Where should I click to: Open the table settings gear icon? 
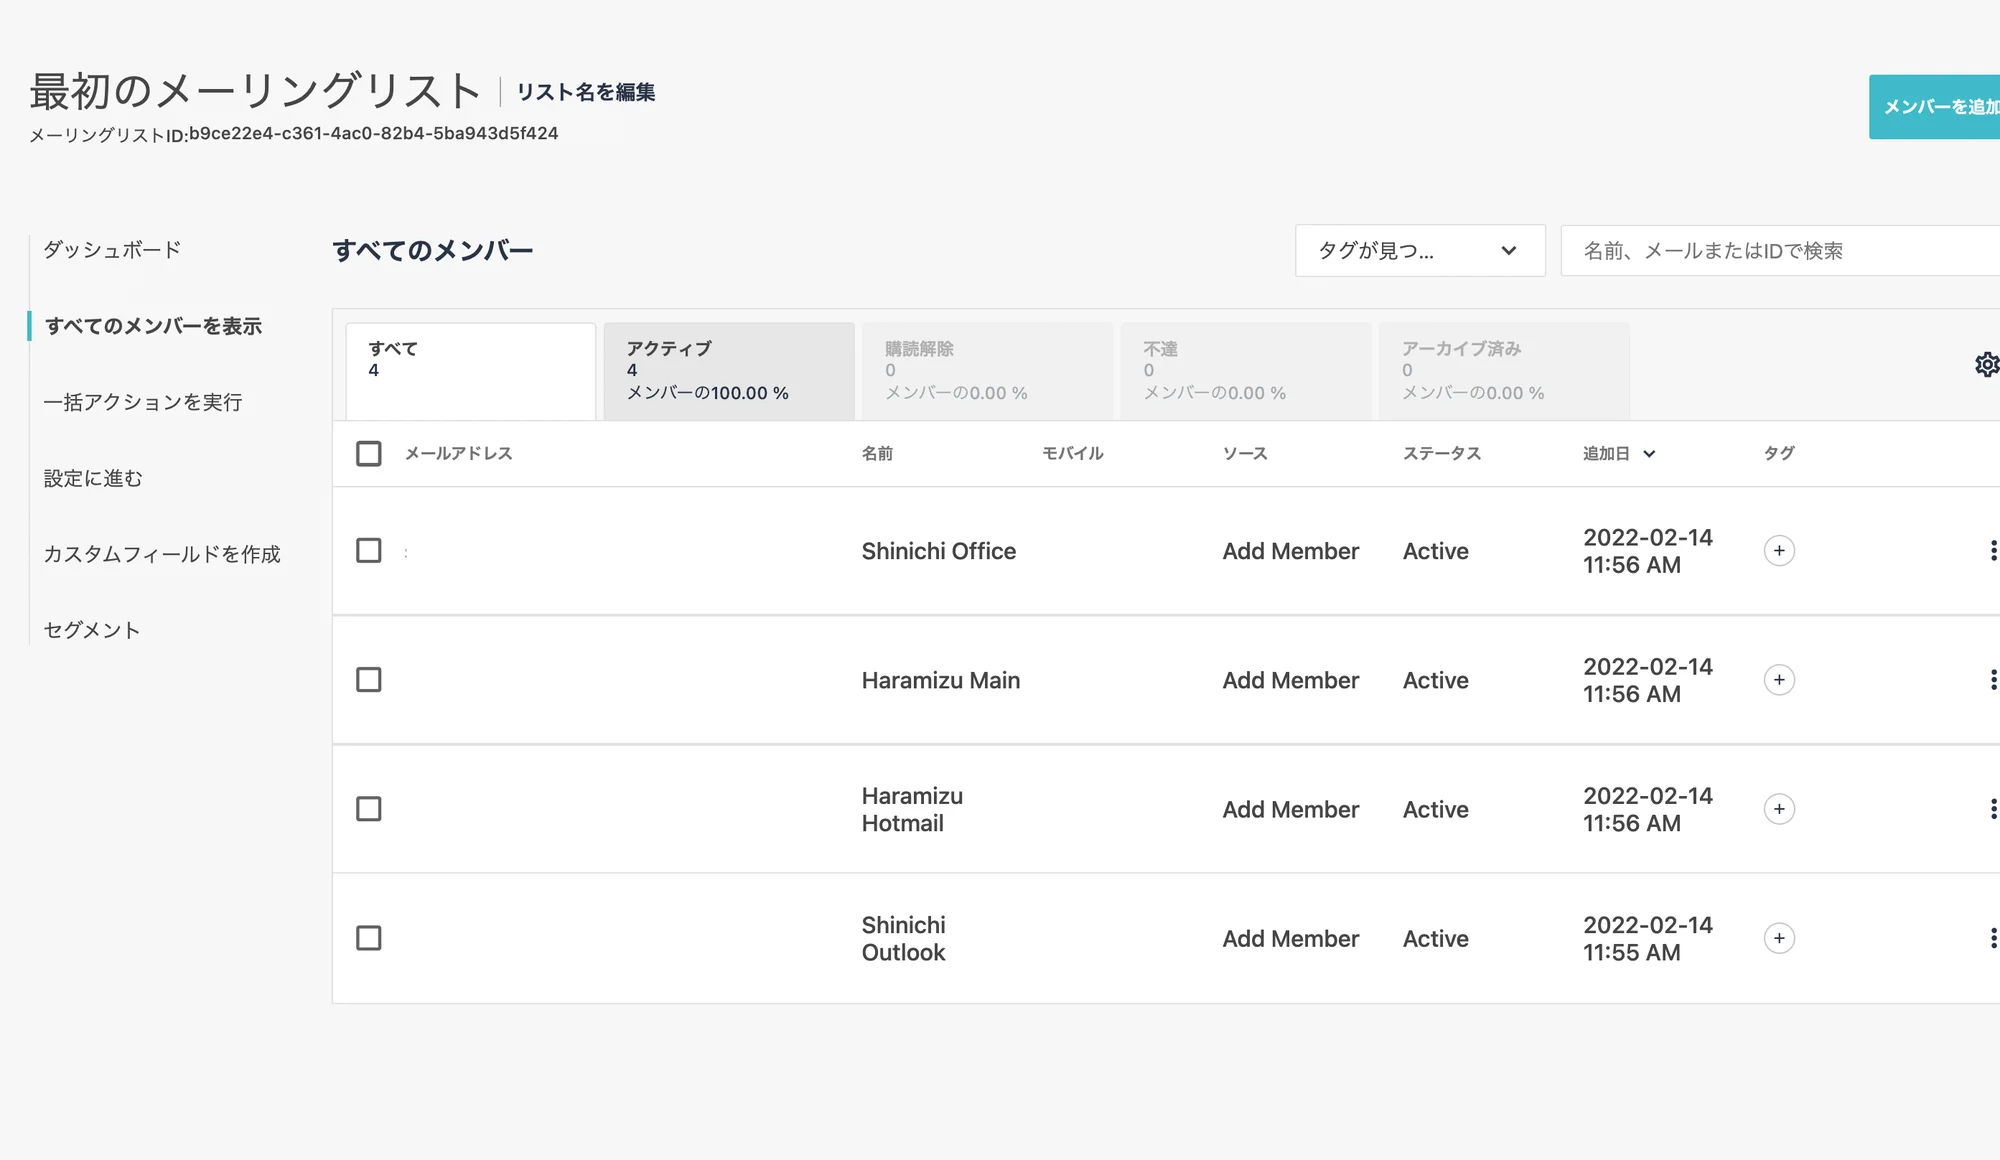pyautogui.click(x=1986, y=365)
